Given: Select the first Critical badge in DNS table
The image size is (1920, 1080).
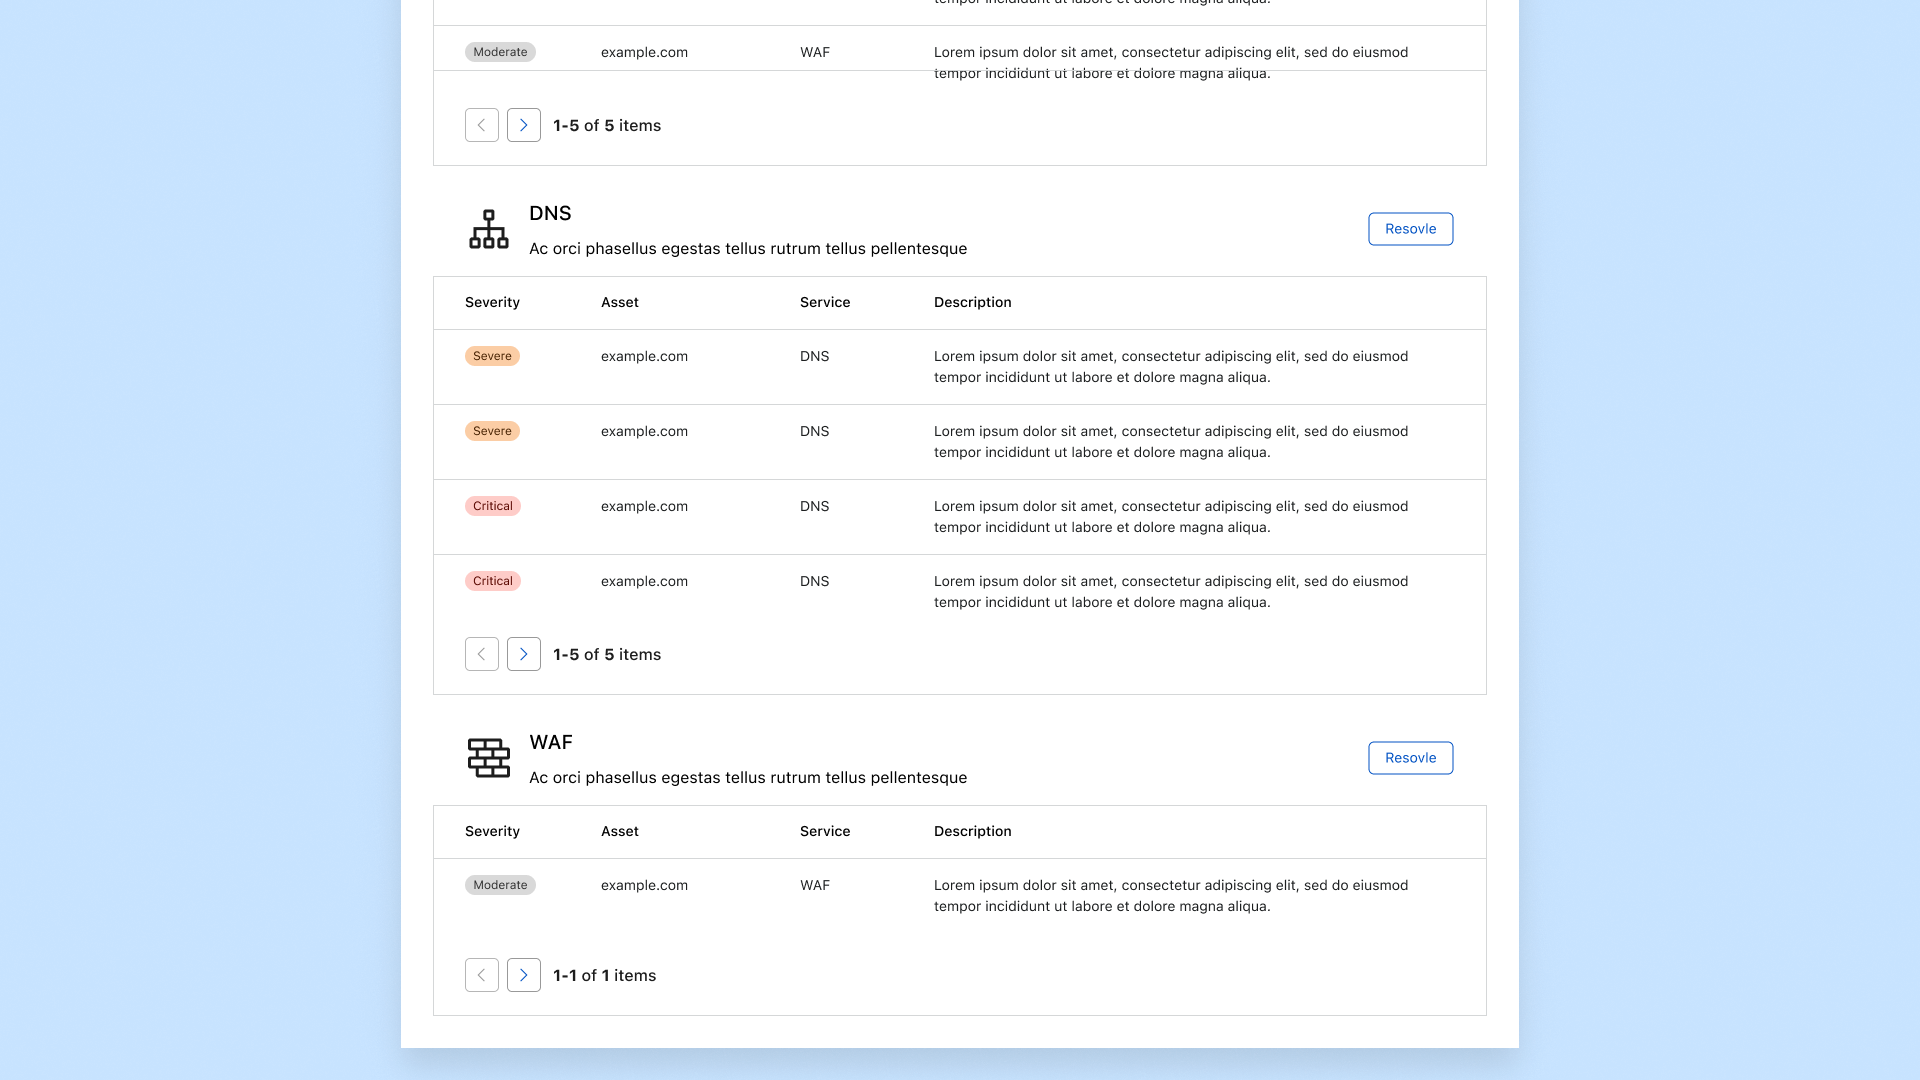Looking at the screenshot, I should coord(492,506).
